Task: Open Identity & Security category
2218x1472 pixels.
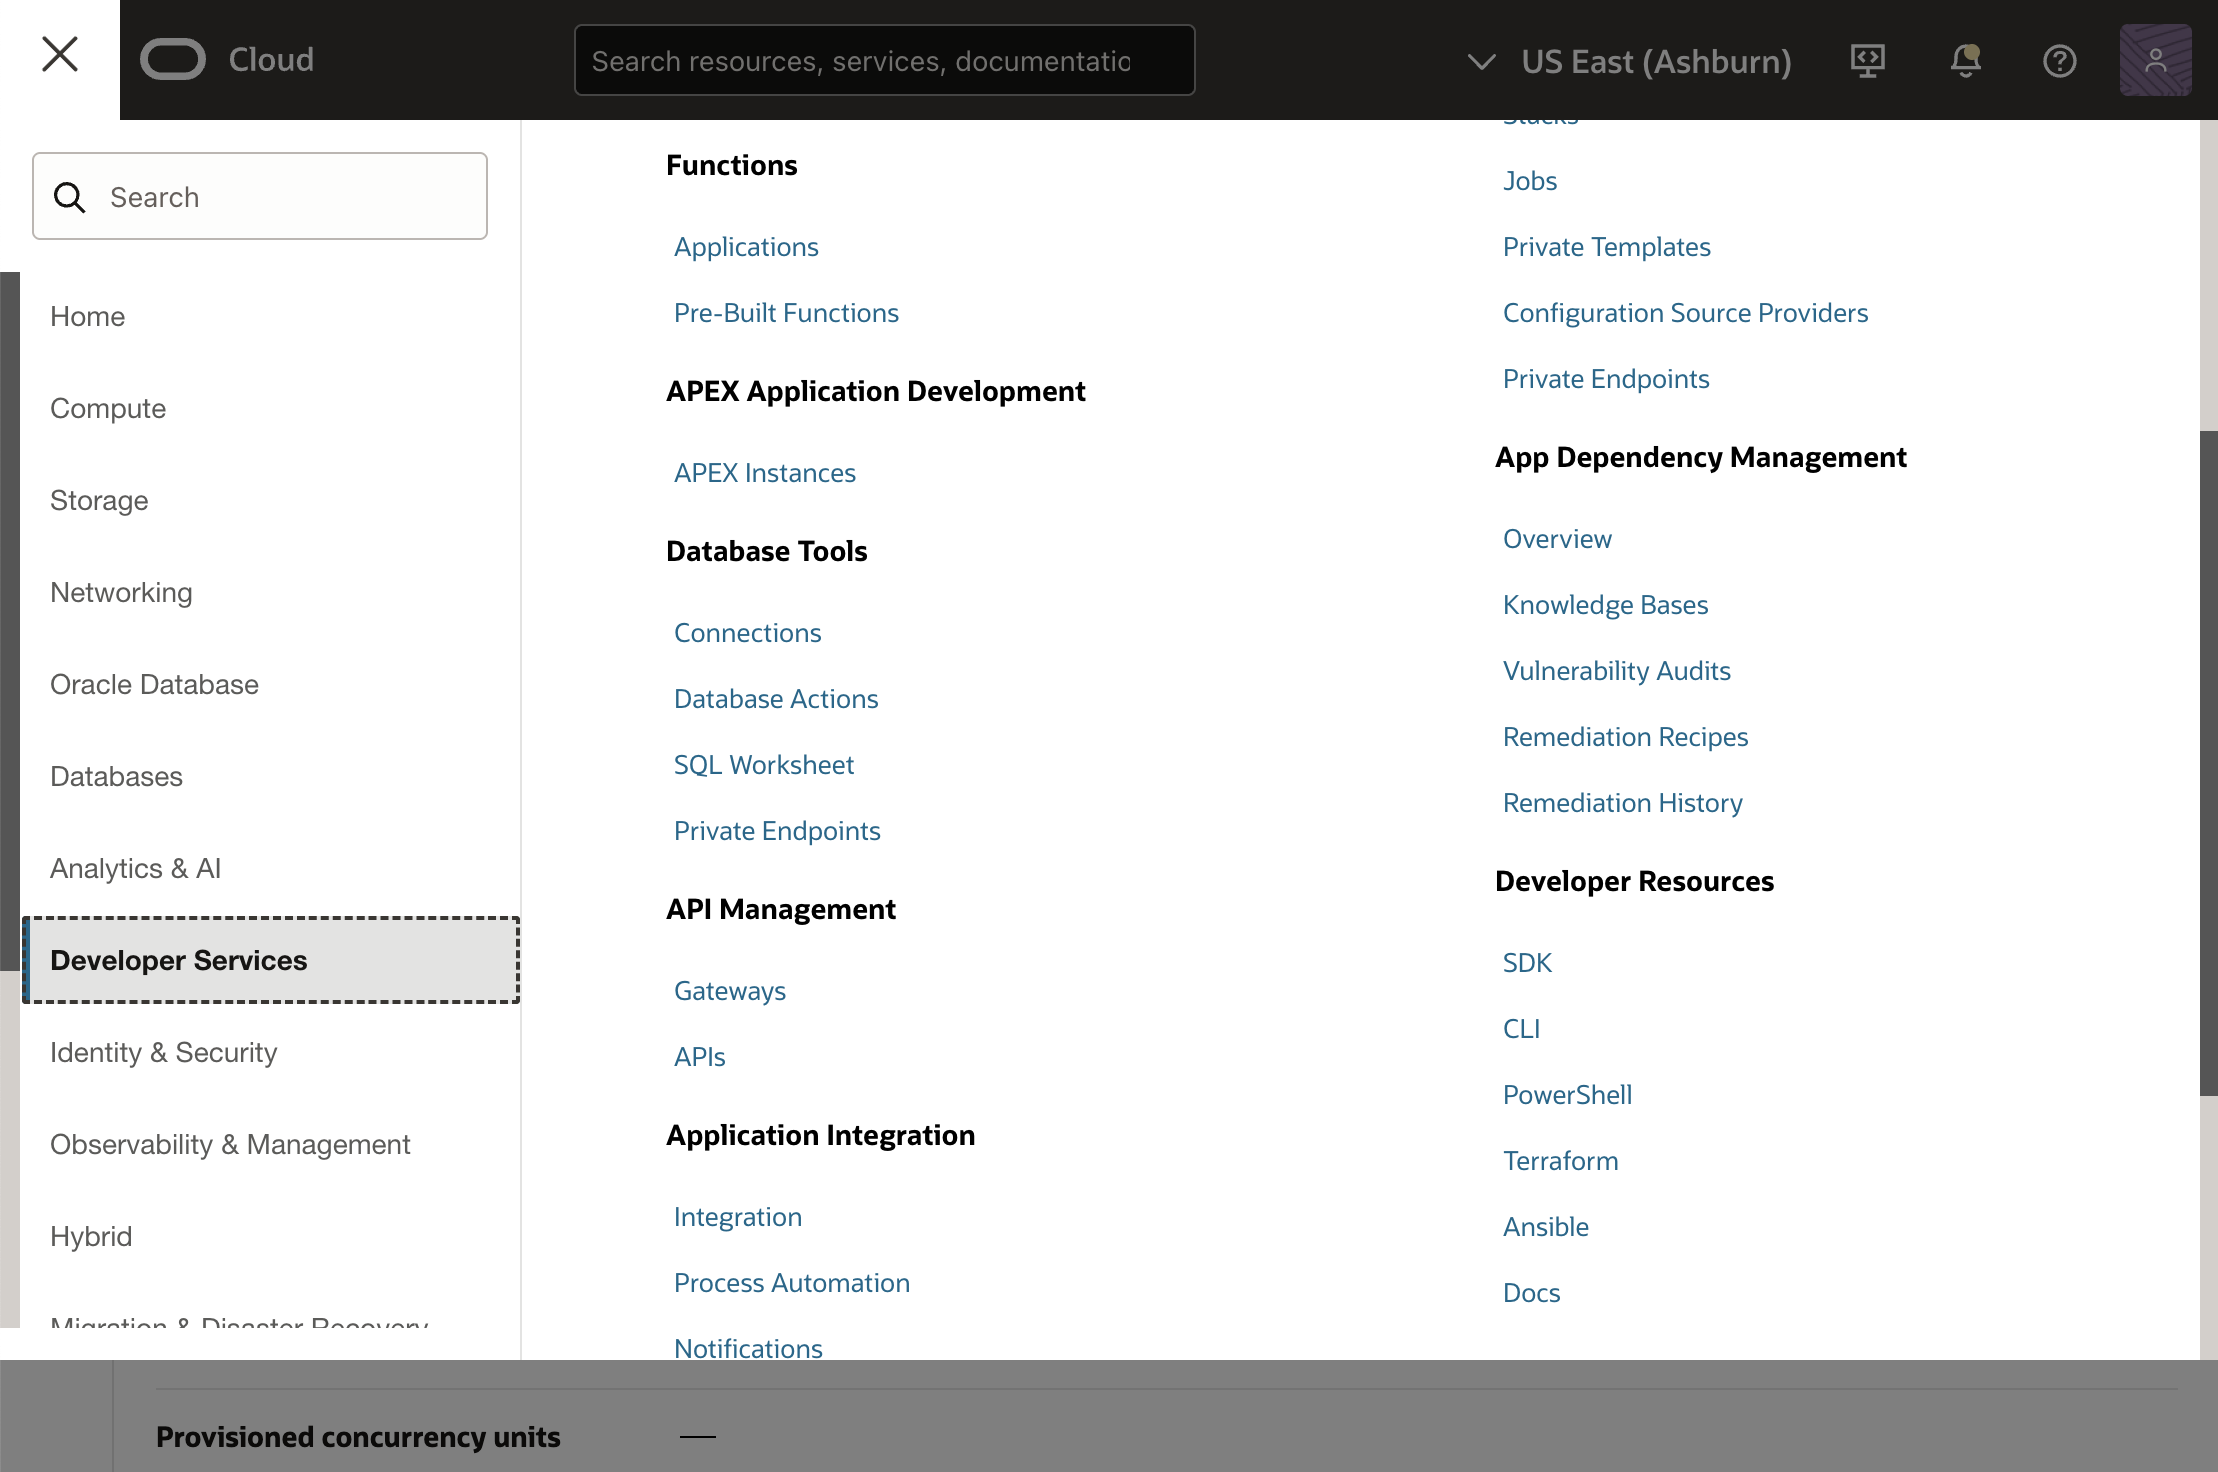Action: (163, 1052)
